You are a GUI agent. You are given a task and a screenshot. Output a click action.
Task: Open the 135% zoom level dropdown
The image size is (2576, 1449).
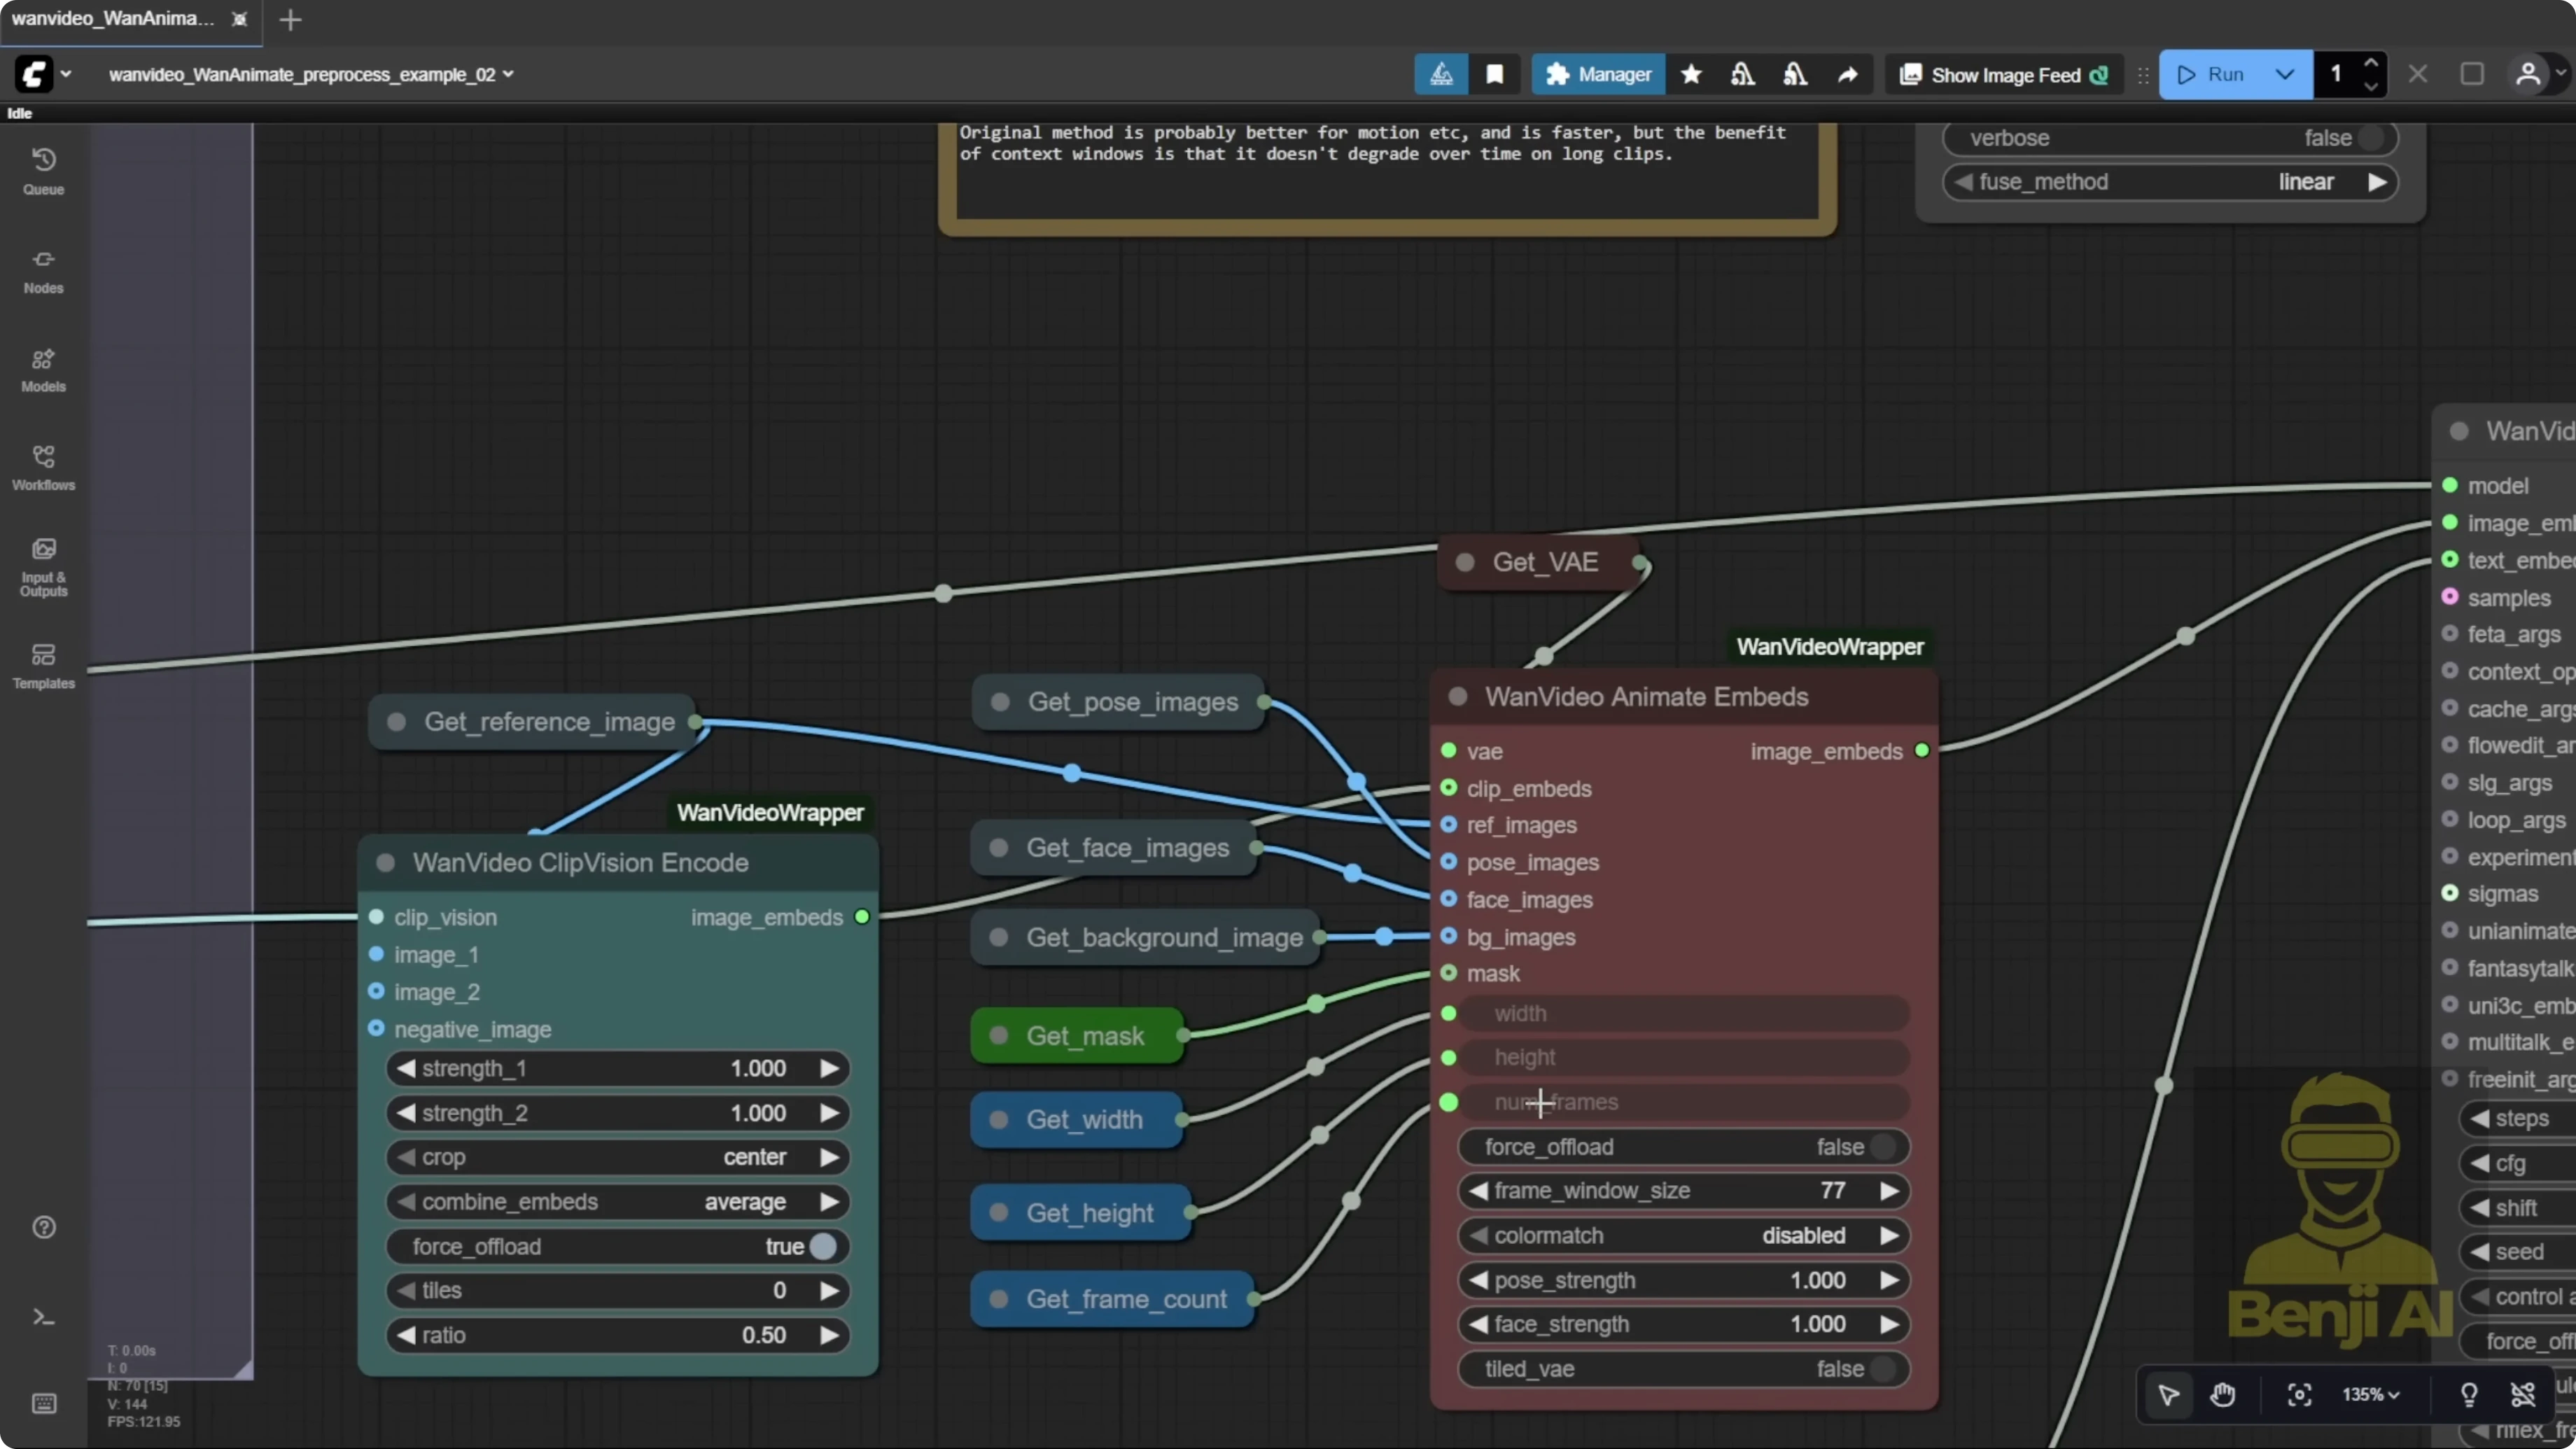point(2371,1395)
